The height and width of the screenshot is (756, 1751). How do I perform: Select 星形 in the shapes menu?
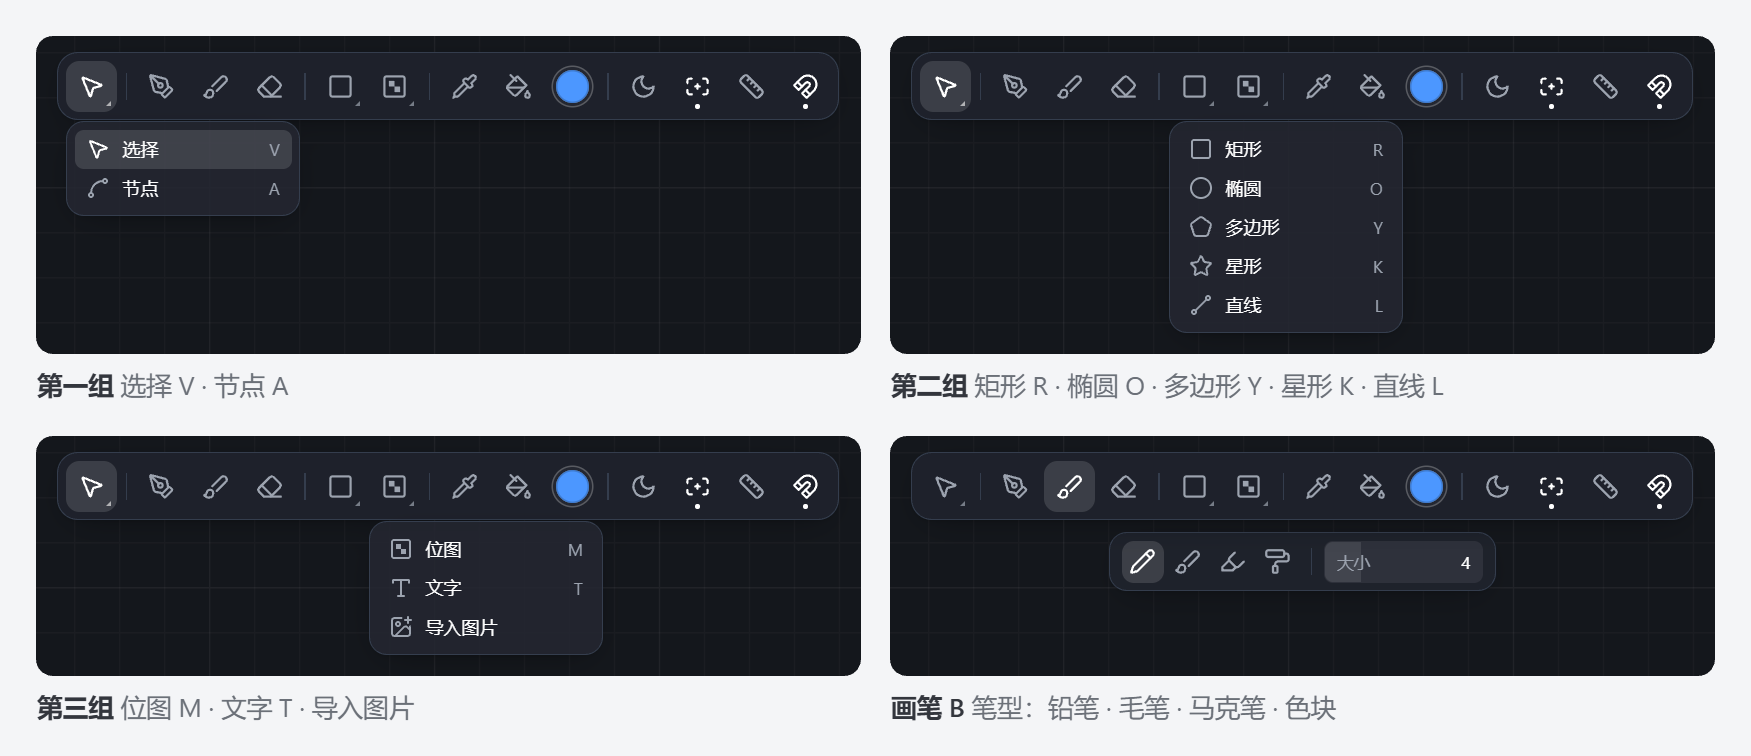[x=1286, y=267]
